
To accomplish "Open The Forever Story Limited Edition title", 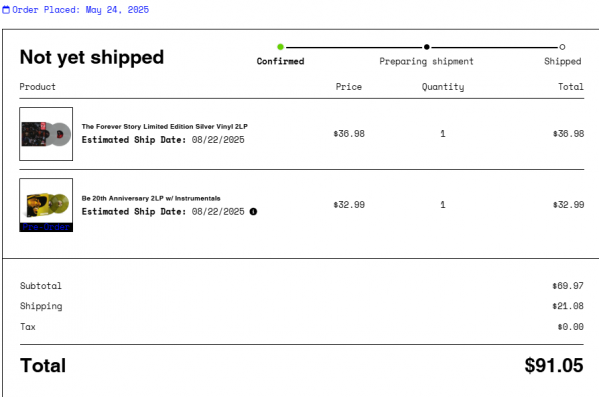I will click(x=165, y=126).
